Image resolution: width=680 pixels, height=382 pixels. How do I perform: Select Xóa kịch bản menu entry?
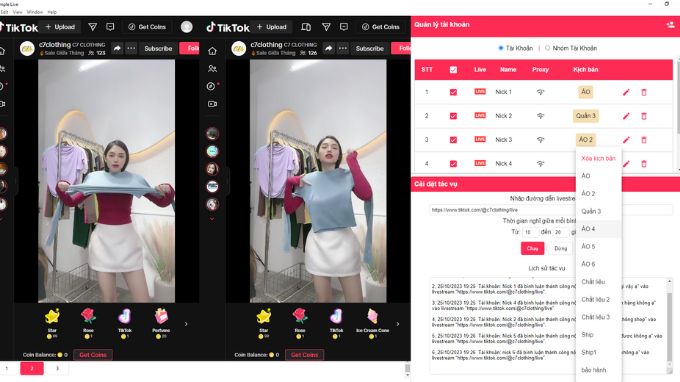tap(598, 158)
